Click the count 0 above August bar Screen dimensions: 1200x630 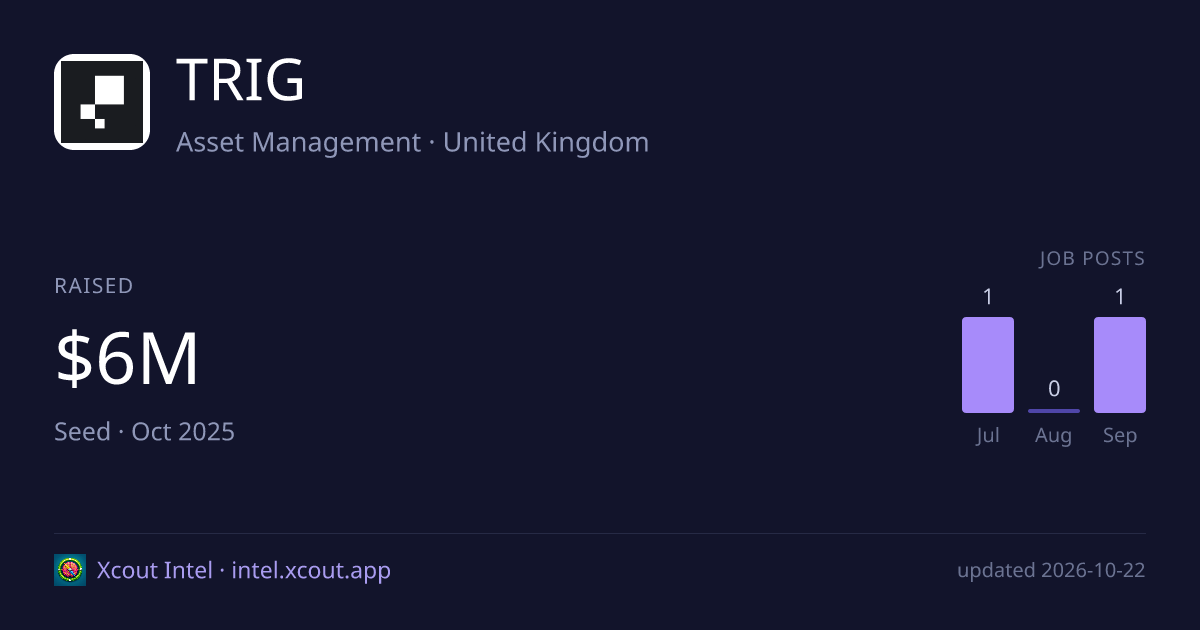pyautogui.click(x=1054, y=389)
